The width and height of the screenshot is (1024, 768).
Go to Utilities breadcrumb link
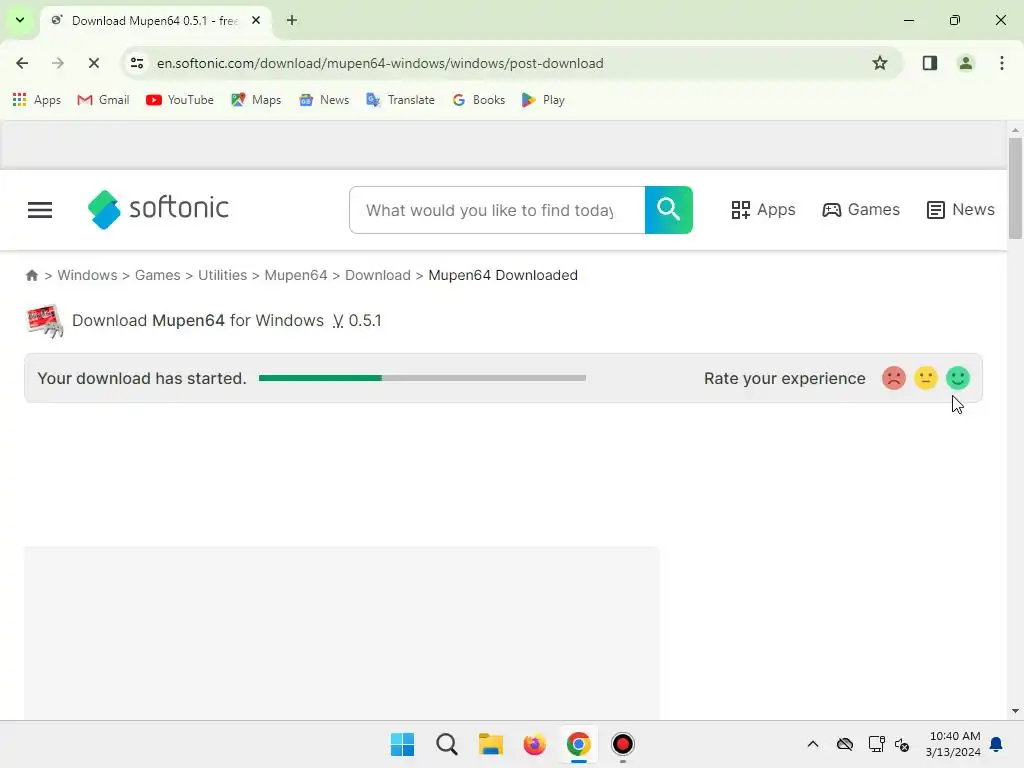223,275
